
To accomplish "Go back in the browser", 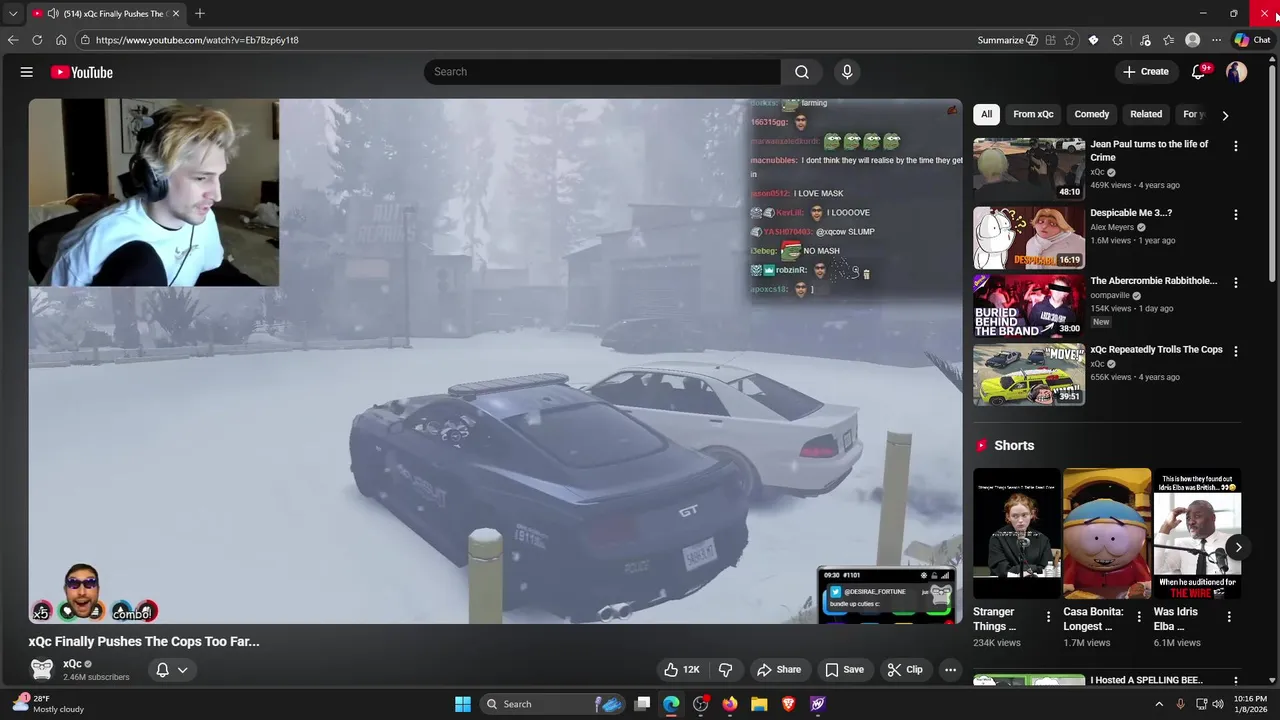I will tap(13, 40).
